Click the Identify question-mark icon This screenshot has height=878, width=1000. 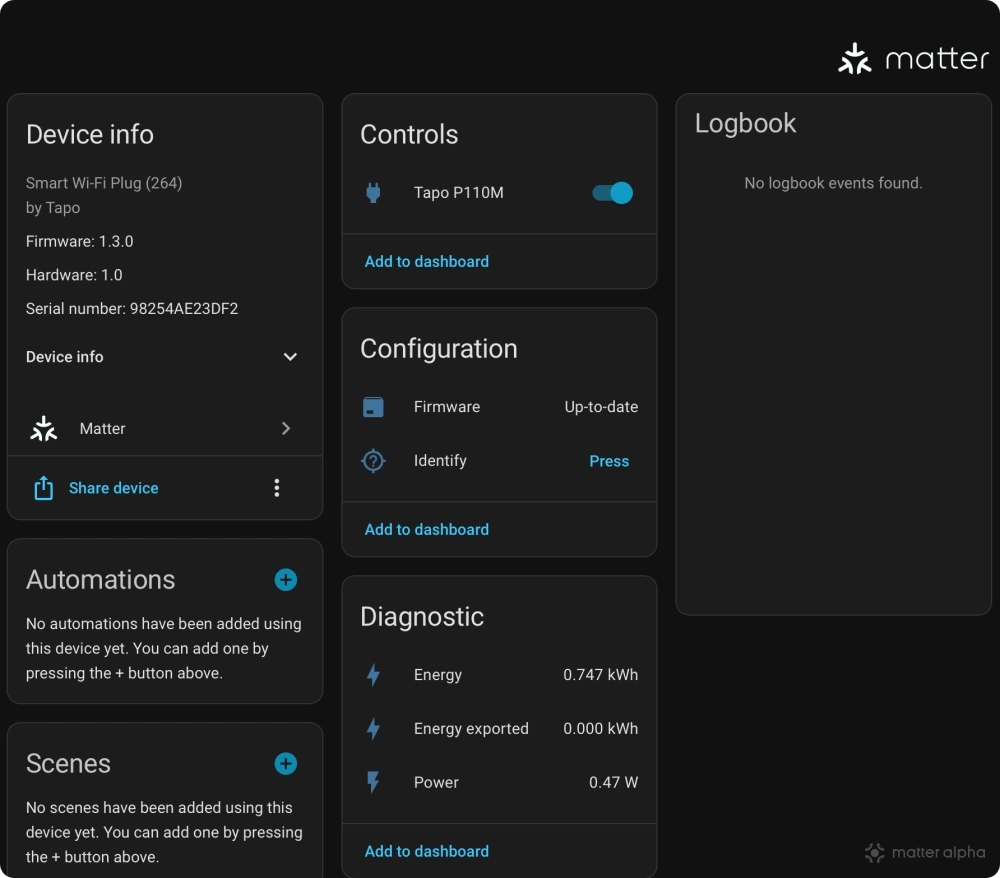pos(373,461)
